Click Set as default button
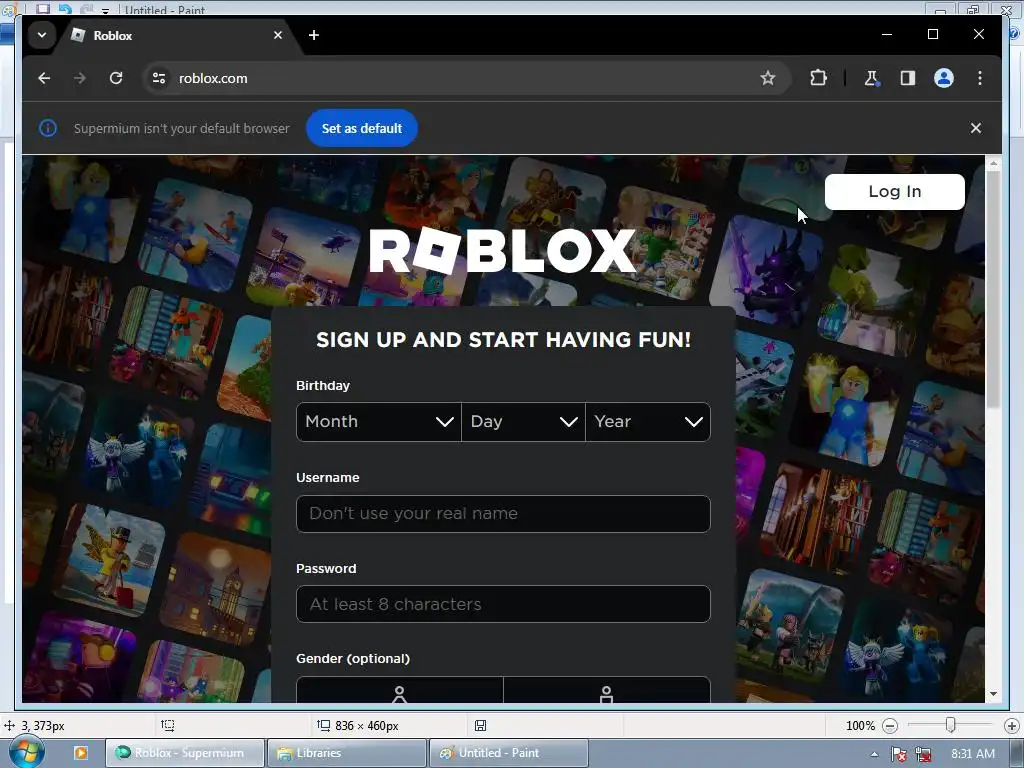This screenshot has width=1024, height=768. (x=362, y=128)
